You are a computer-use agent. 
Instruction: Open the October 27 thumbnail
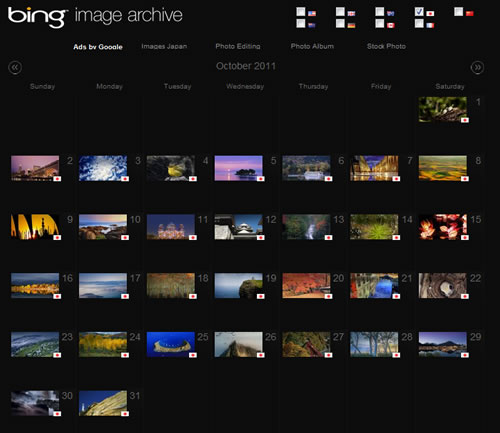[306, 344]
